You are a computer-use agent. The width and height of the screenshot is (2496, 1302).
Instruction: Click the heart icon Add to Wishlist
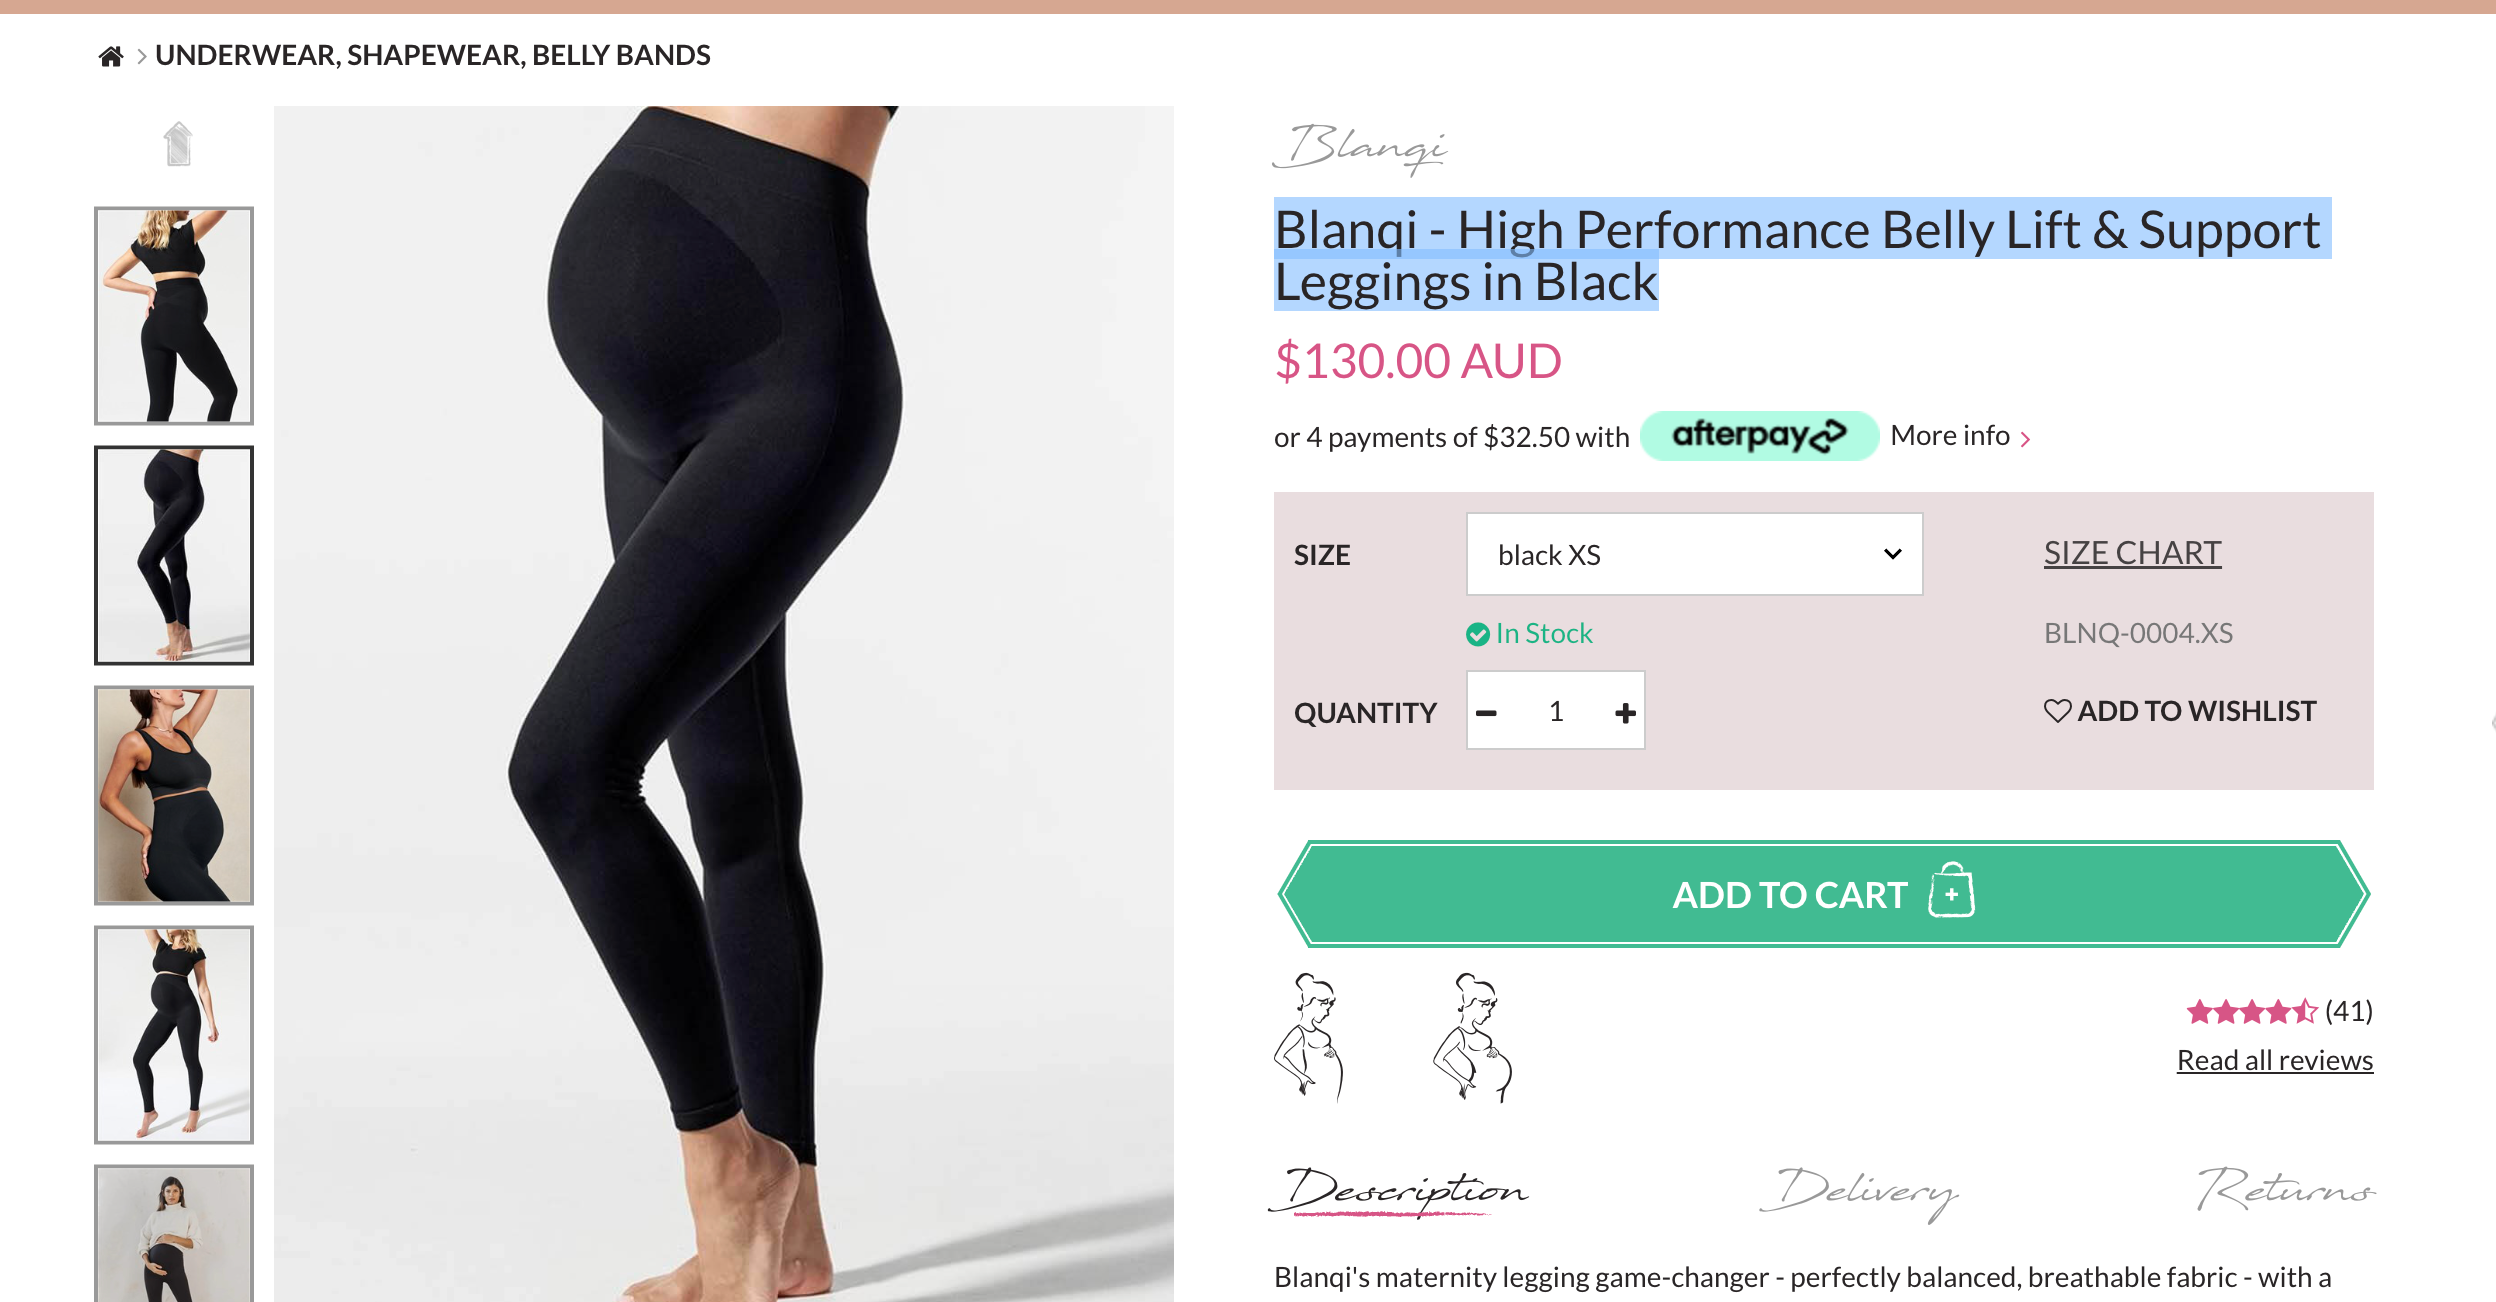coord(2179,711)
